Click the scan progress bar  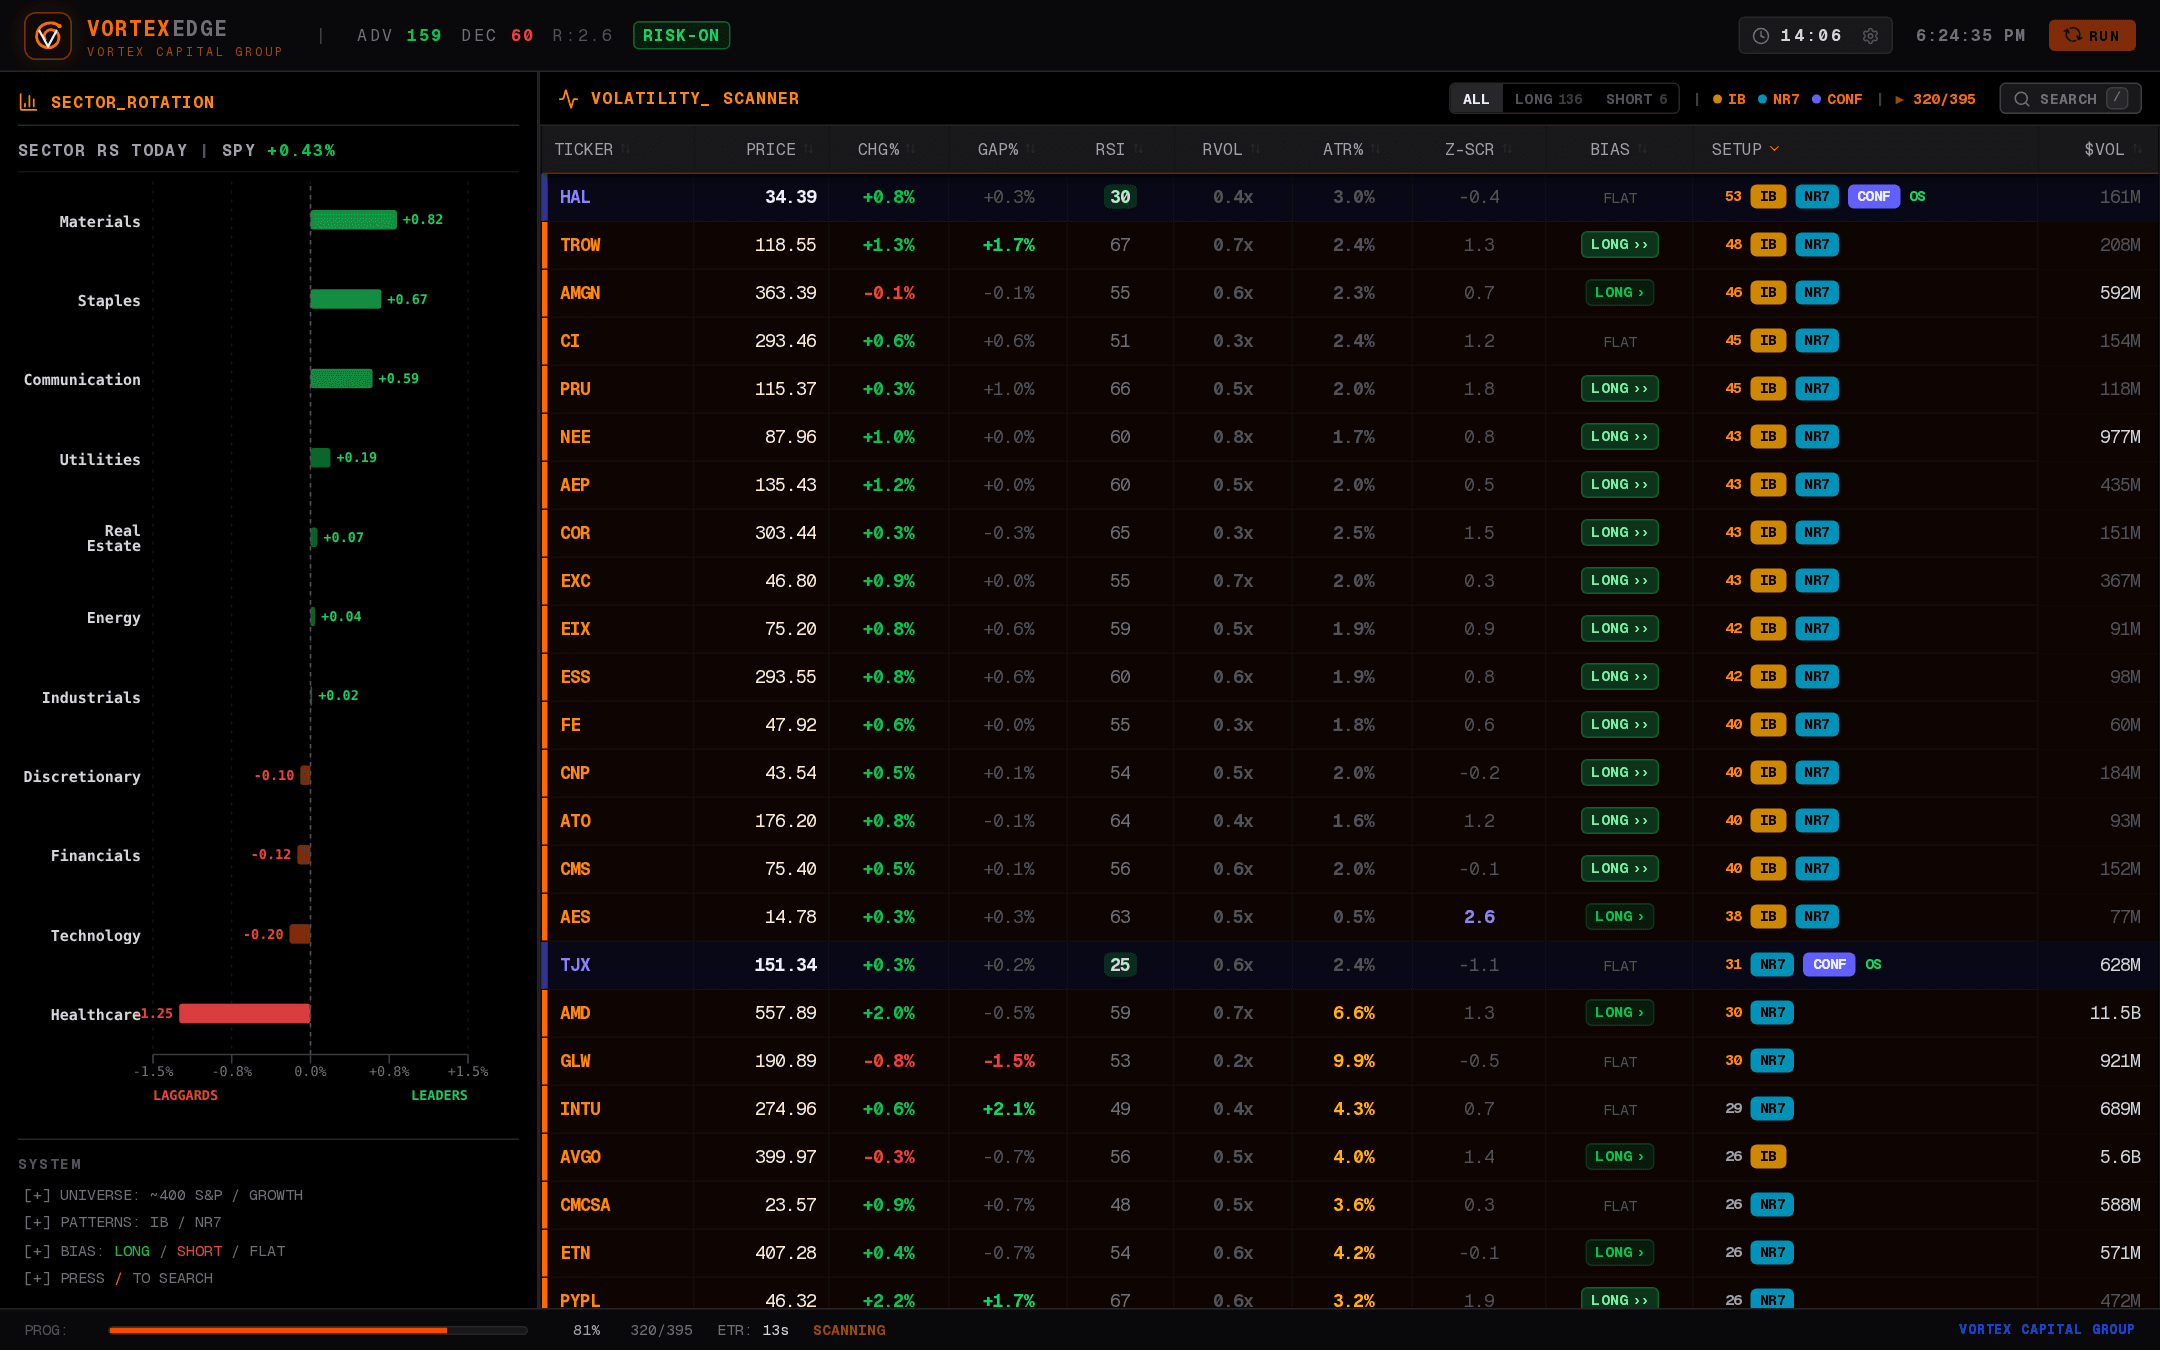(x=318, y=1330)
